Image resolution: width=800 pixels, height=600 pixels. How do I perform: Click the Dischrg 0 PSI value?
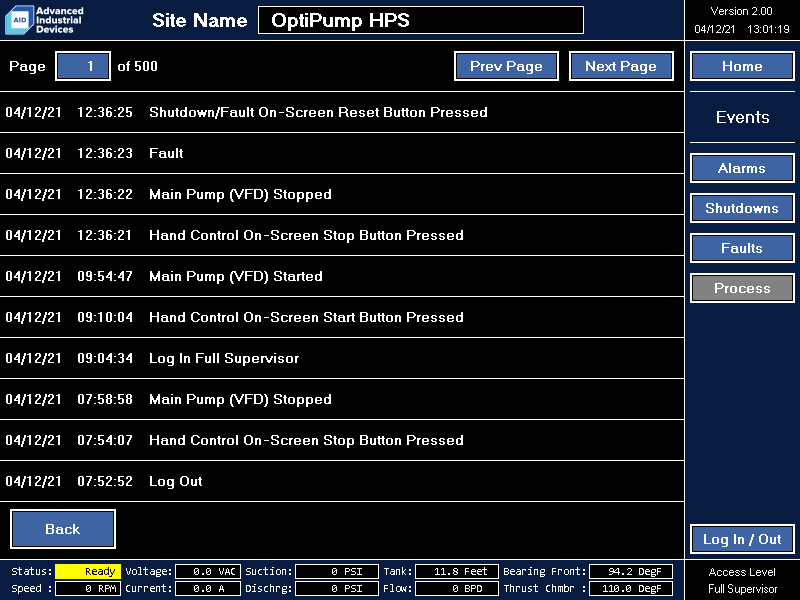(337, 588)
